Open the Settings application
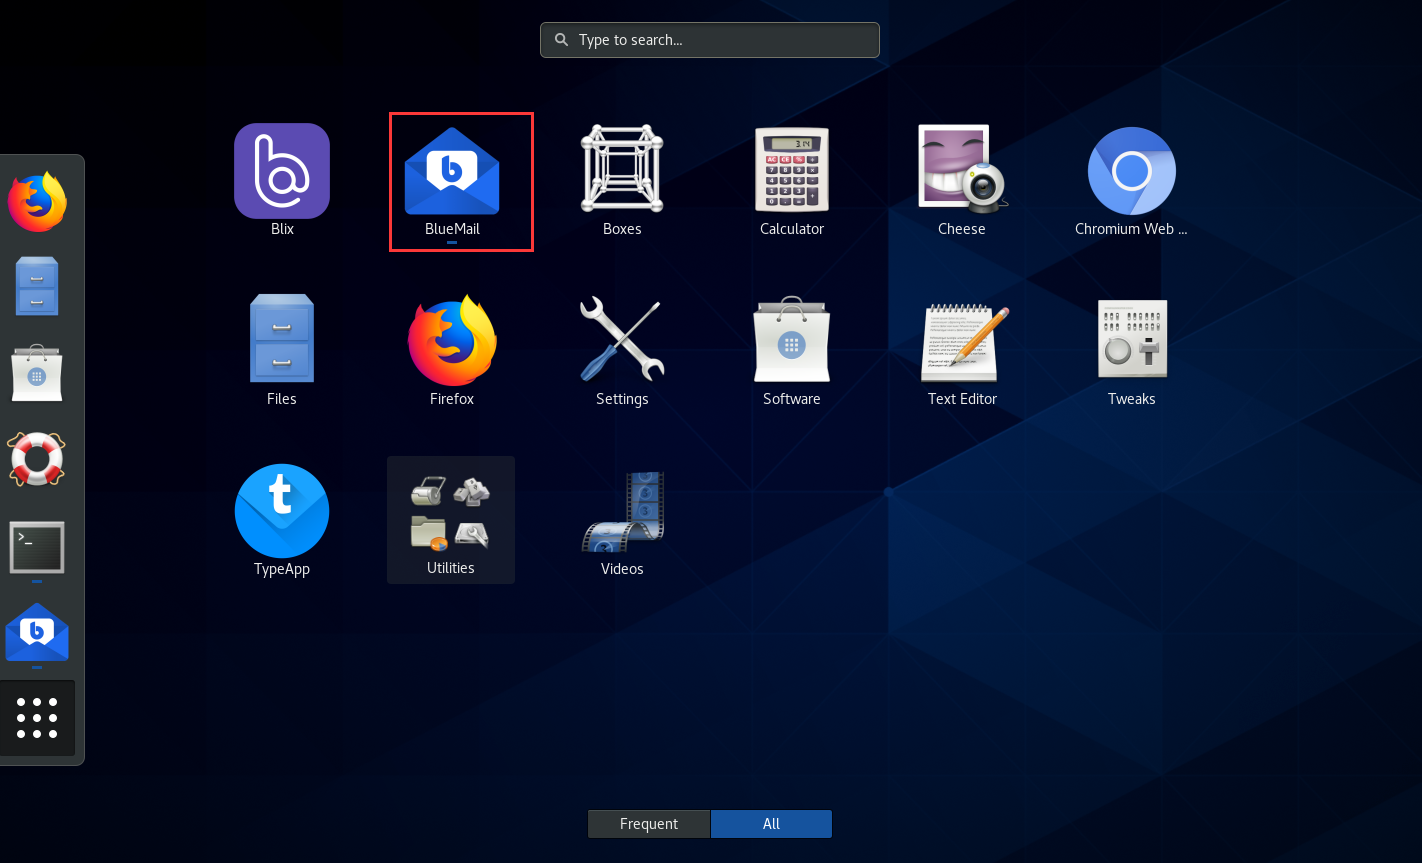This screenshot has height=863, width=1422. click(x=622, y=351)
